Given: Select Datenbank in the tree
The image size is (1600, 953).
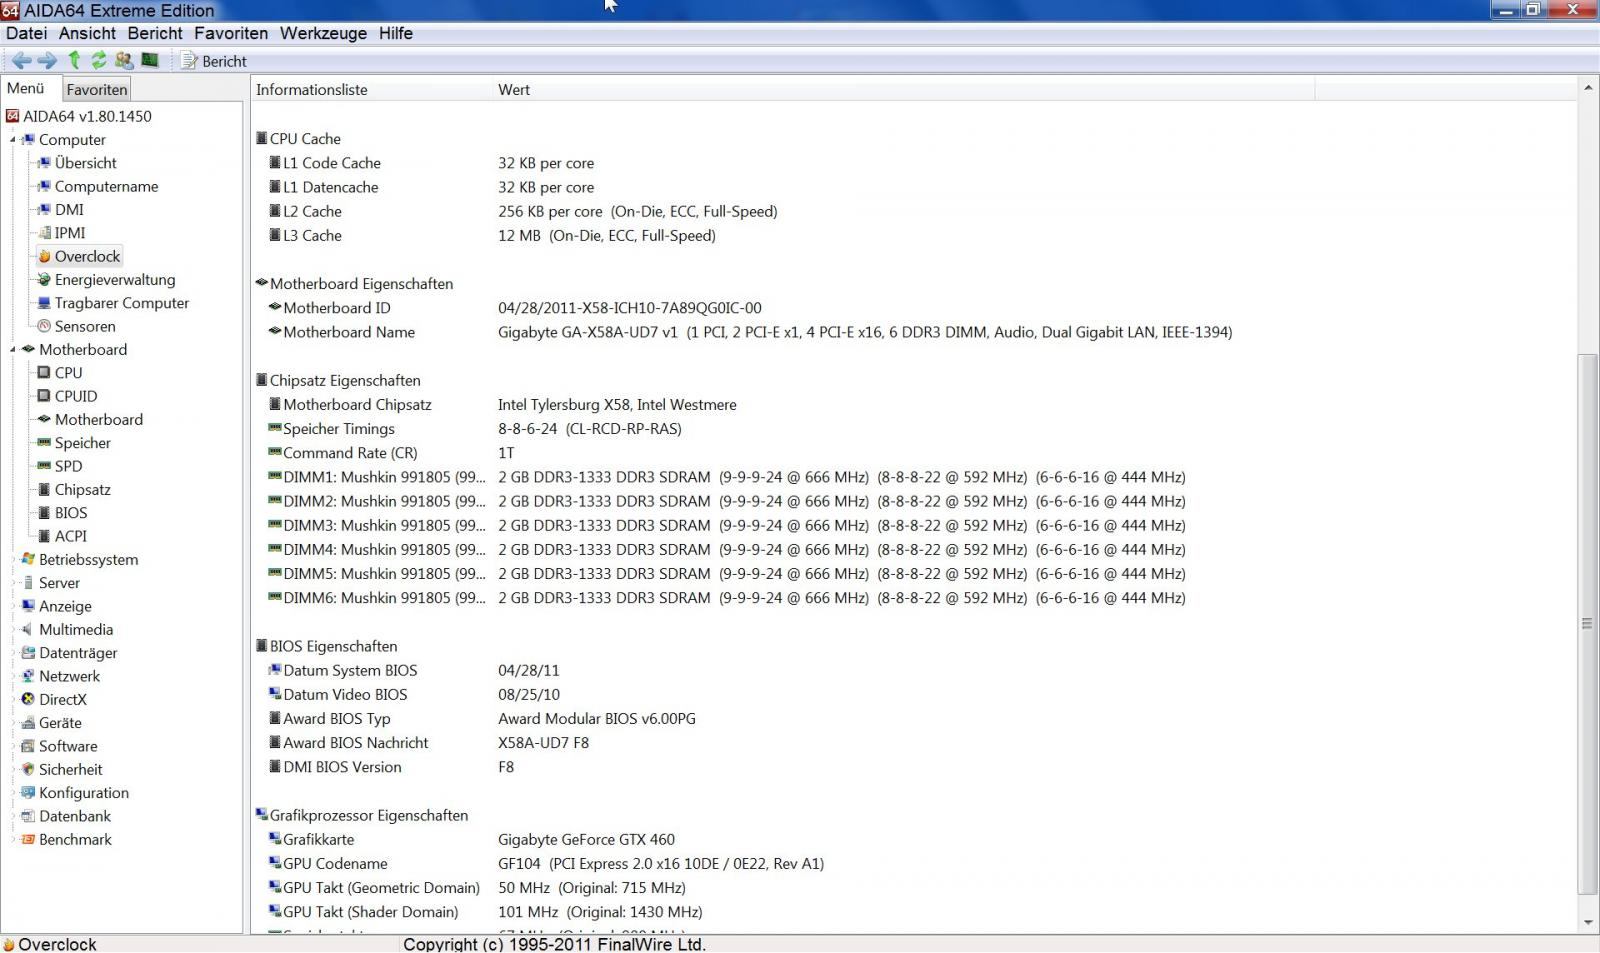Looking at the screenshot, I should pos(75,817).
